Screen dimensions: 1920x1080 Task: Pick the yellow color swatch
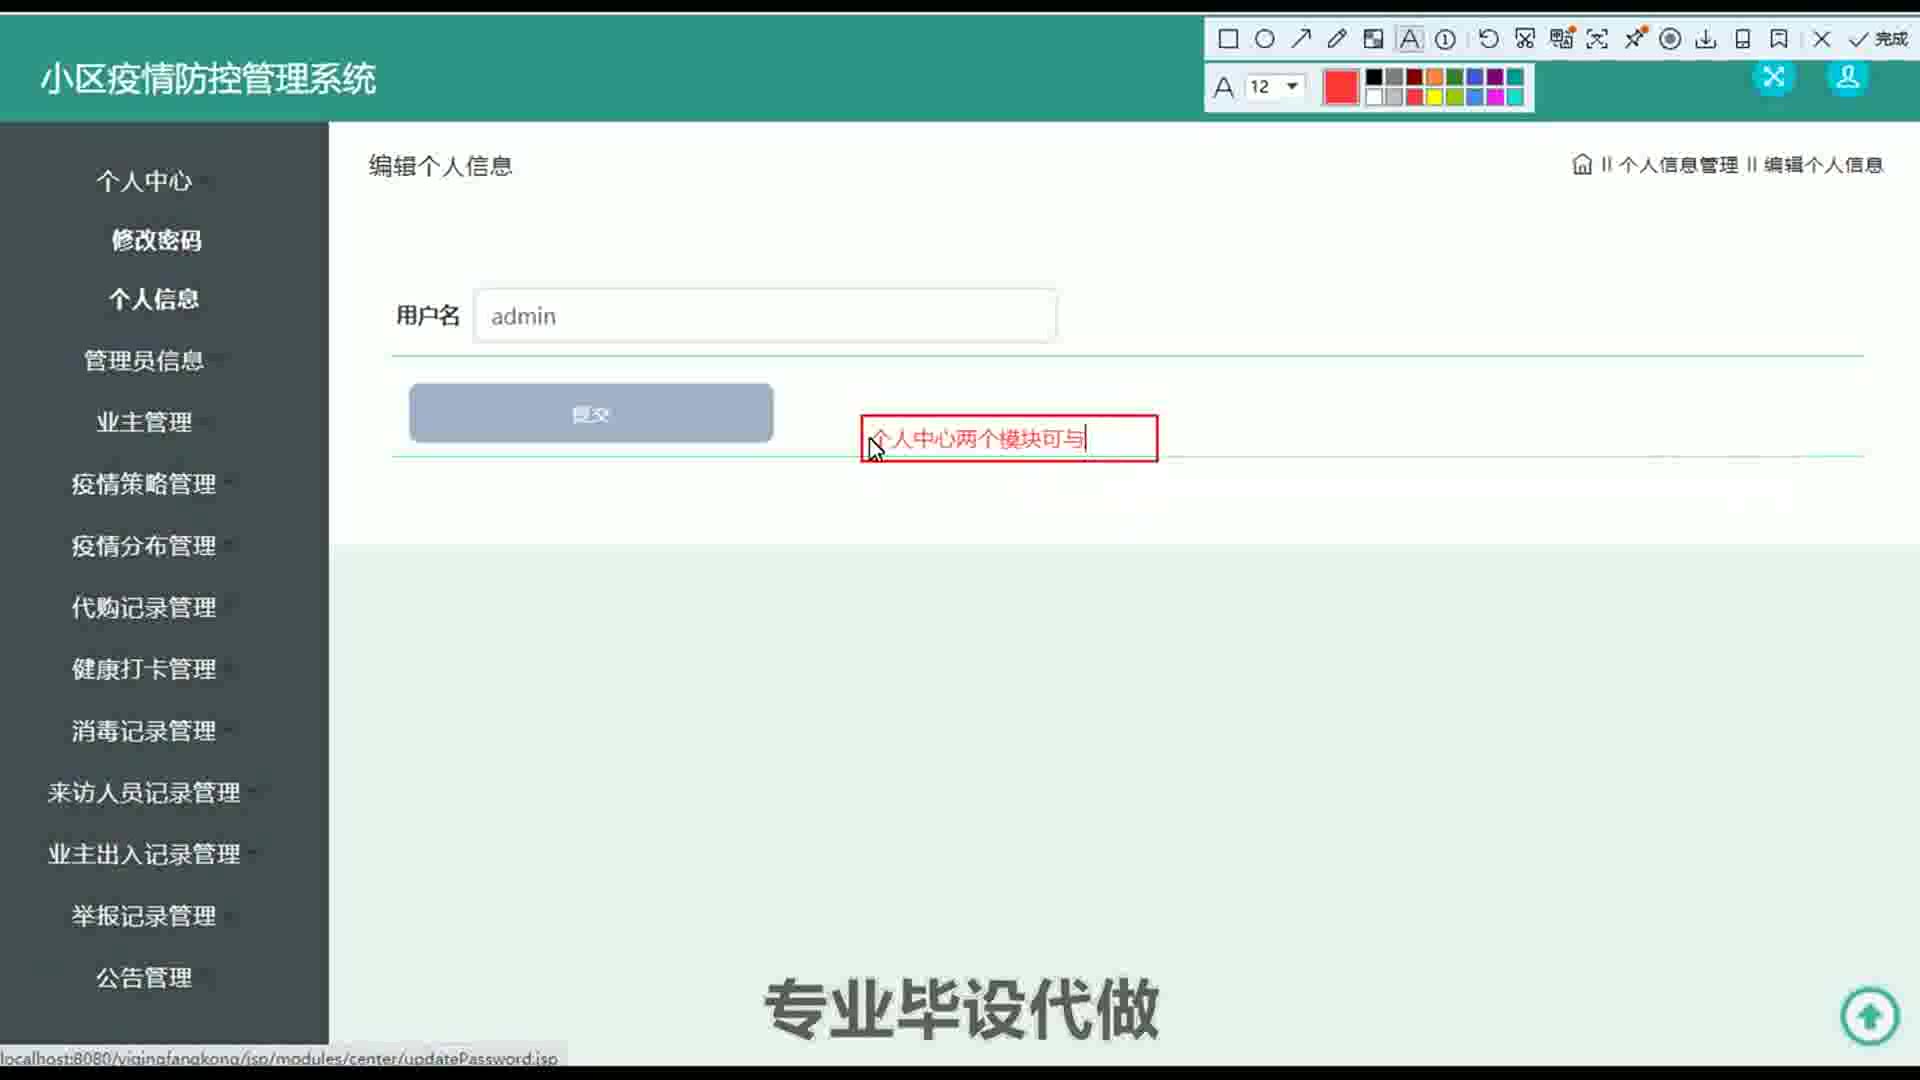(x=1434, y=97)
